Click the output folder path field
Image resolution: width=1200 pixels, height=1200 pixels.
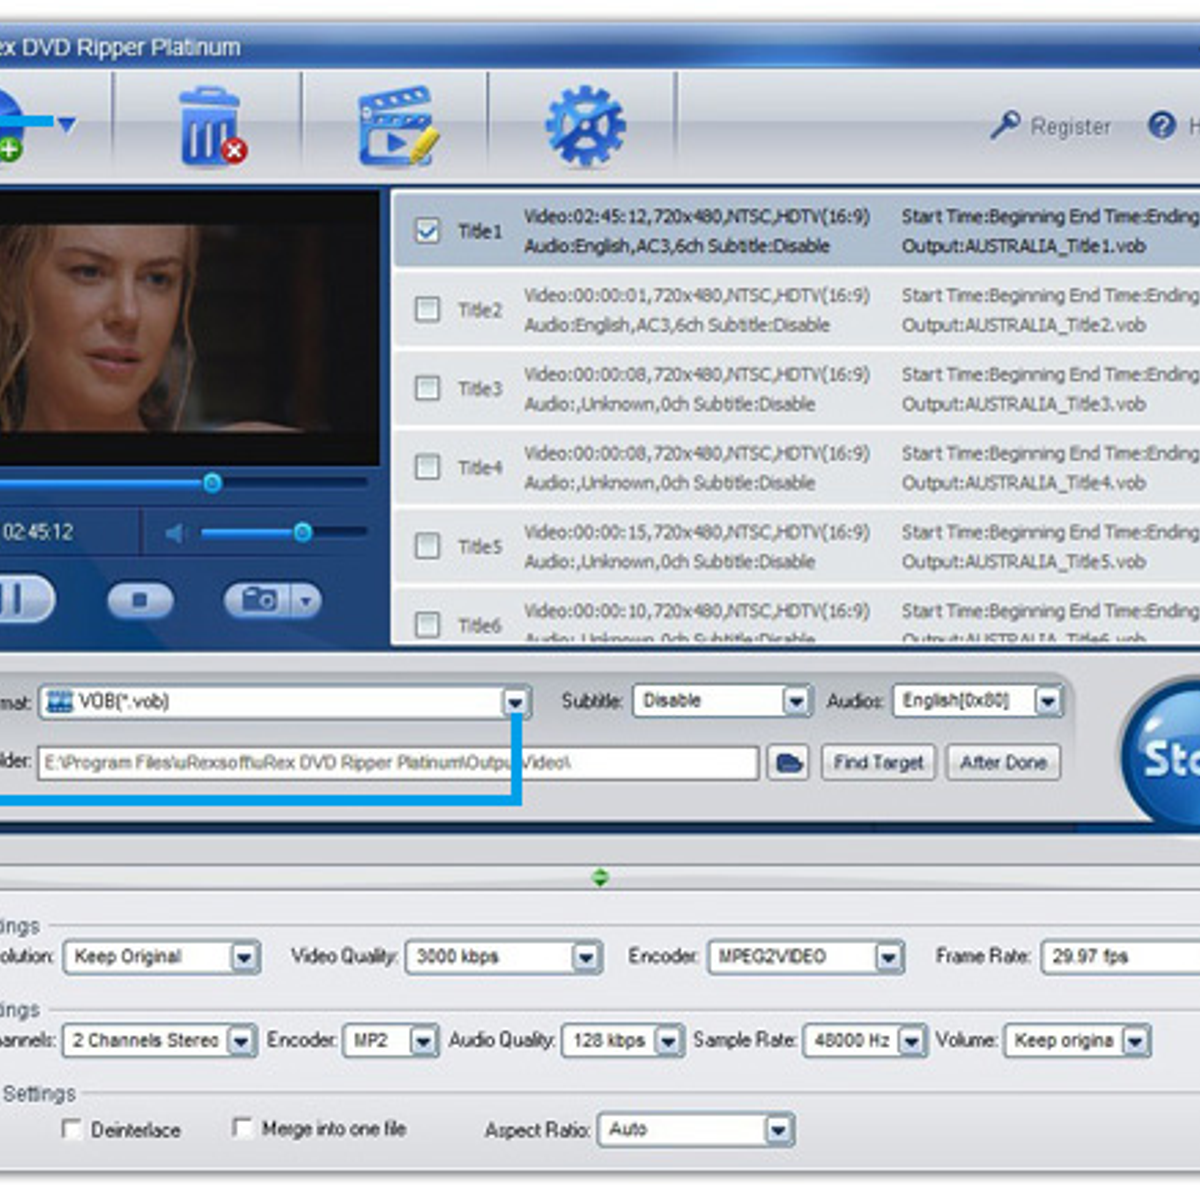[x=398, y=763]
